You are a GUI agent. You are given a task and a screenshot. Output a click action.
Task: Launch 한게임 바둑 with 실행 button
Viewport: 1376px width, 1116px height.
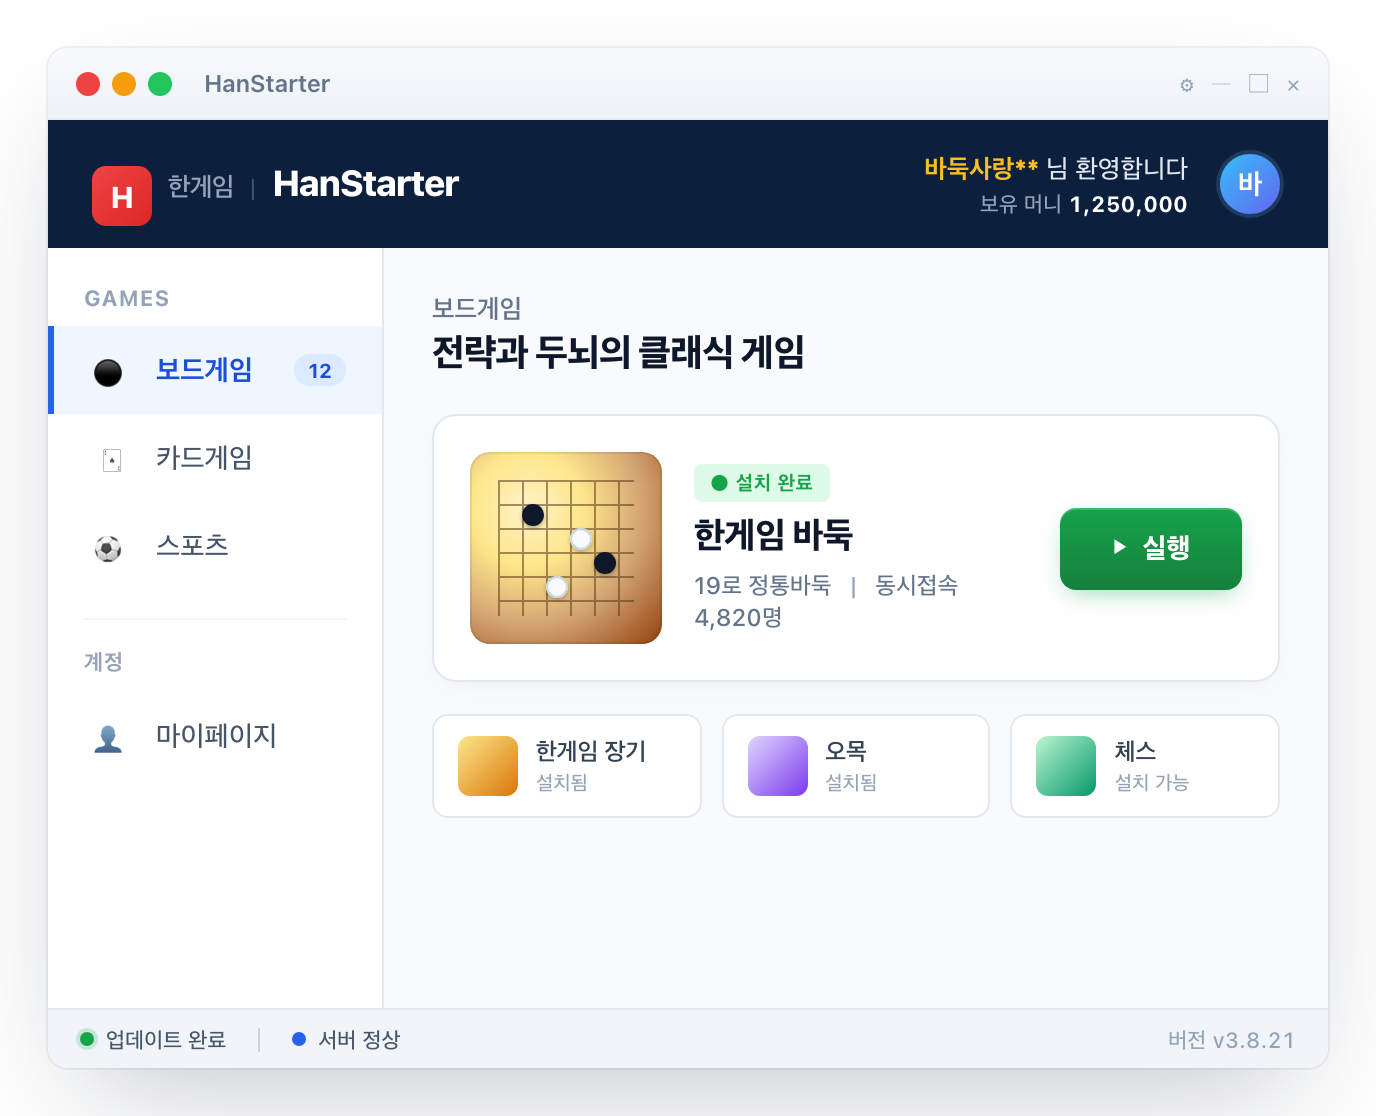[x=1151, y=548]
